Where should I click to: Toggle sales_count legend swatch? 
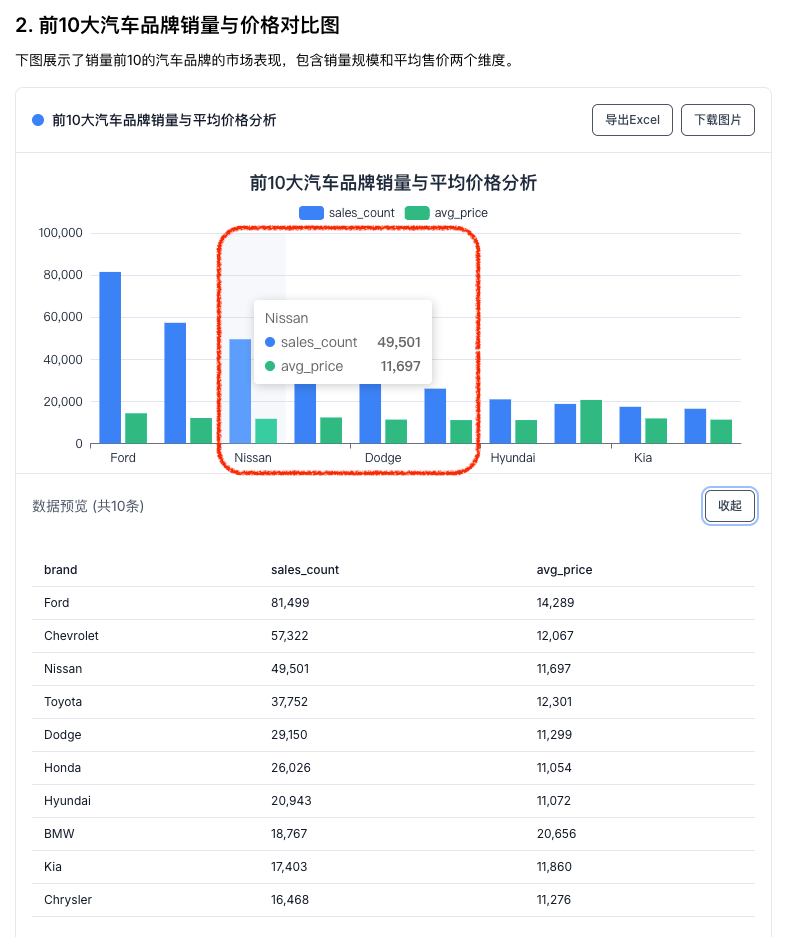[x=311, y=213]
